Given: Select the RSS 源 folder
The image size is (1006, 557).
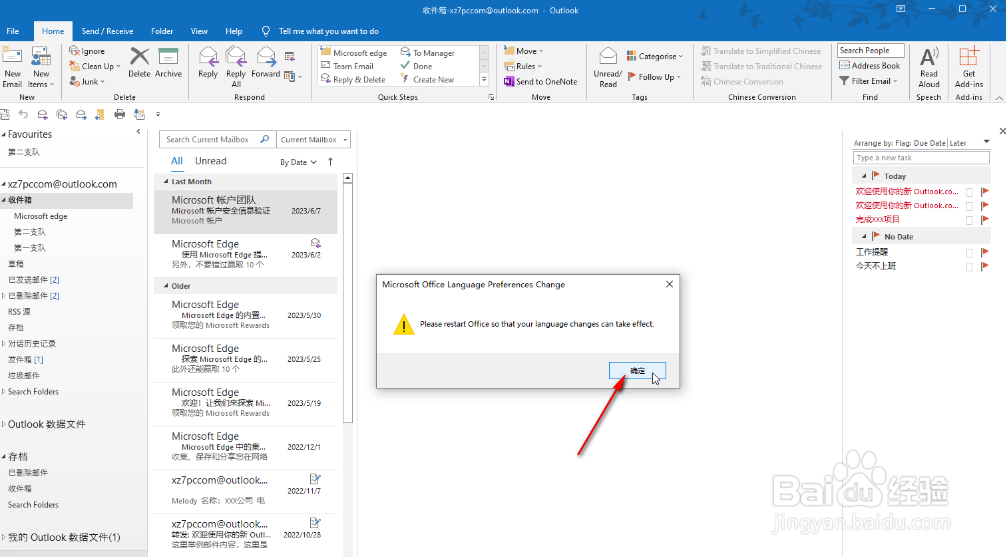Looking at the screenshot, I should pyautogui.click(x=19, y=312).
